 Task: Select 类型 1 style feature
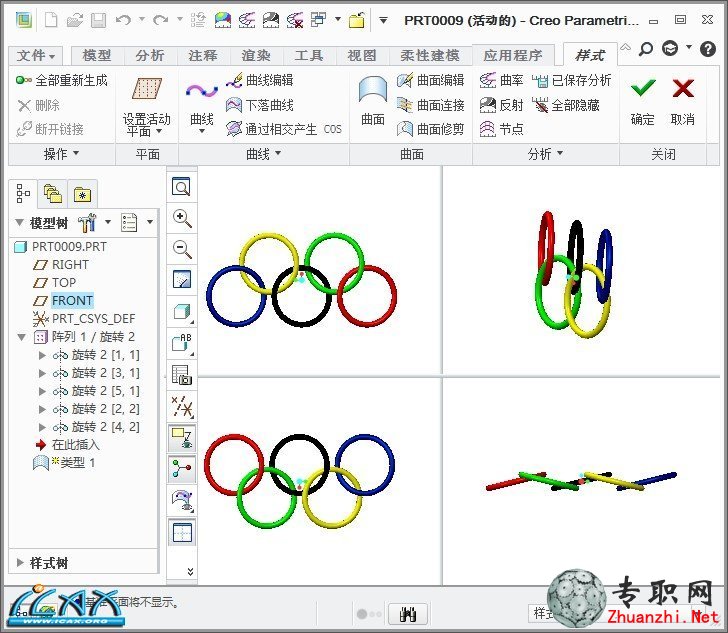pyautogui.click(x=64, y=463)
